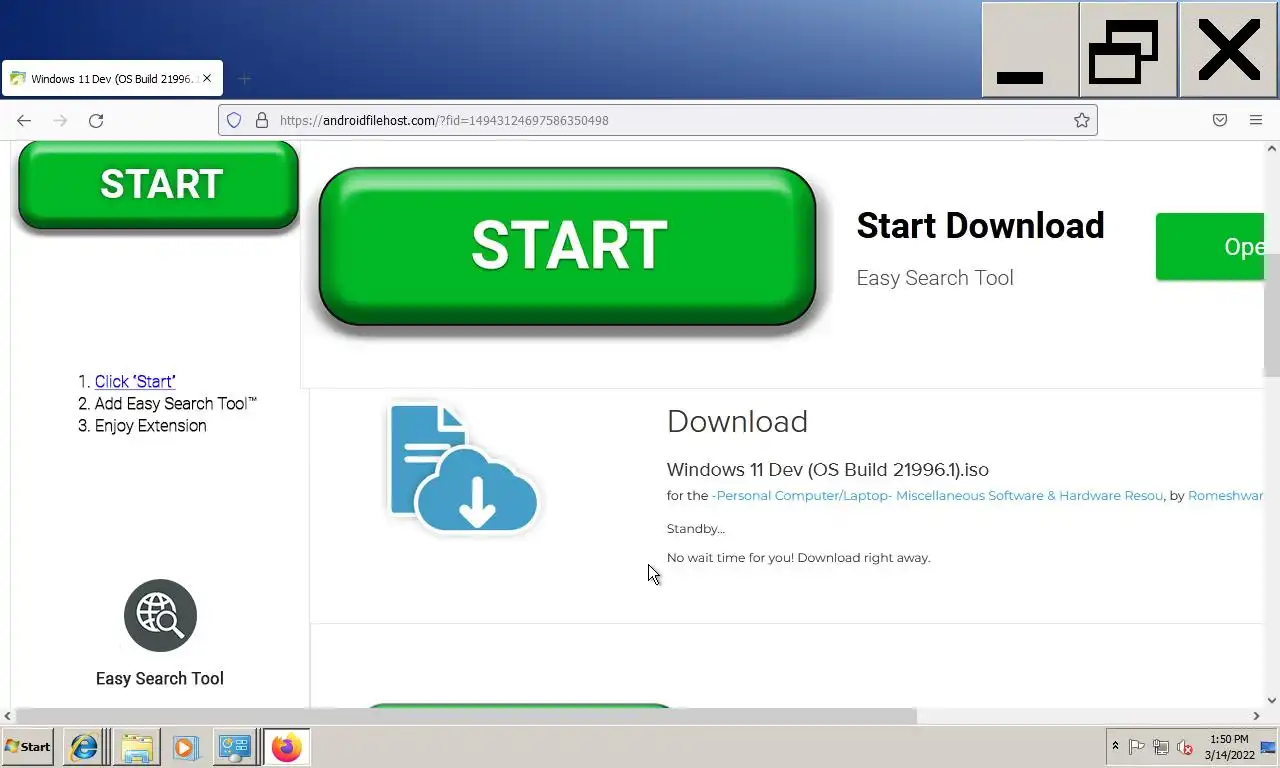1280x768 pixels.
Task: Open the Romeshwar uploader link
Action: point(1226,496)
